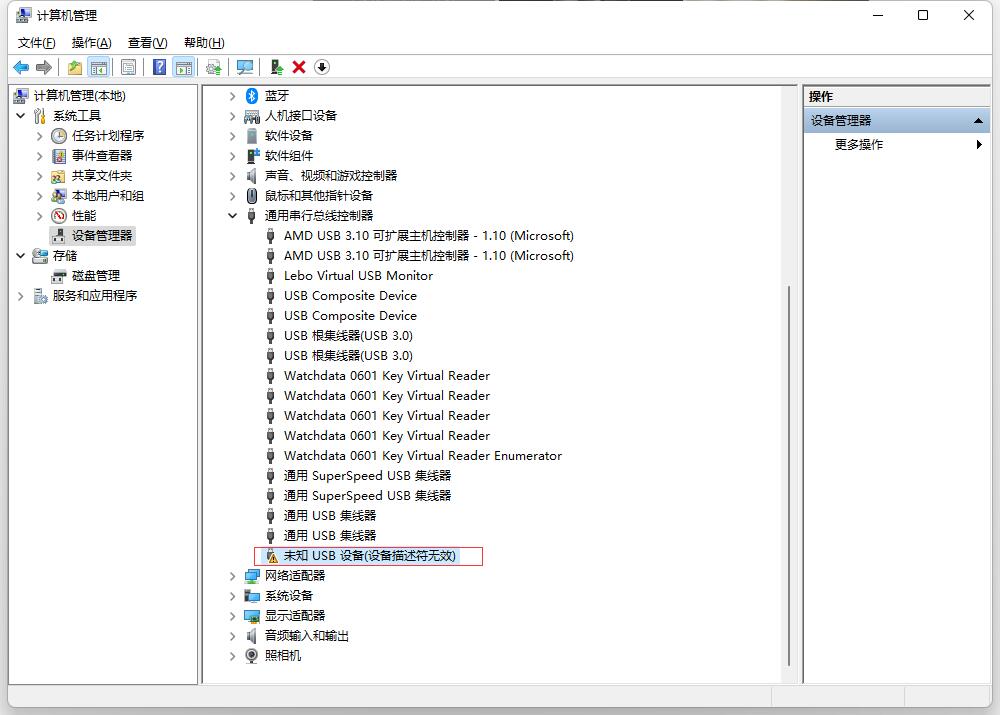
Task: Open the 查看(V) menu
Action: pyautogui.click(x=147, y=43)
